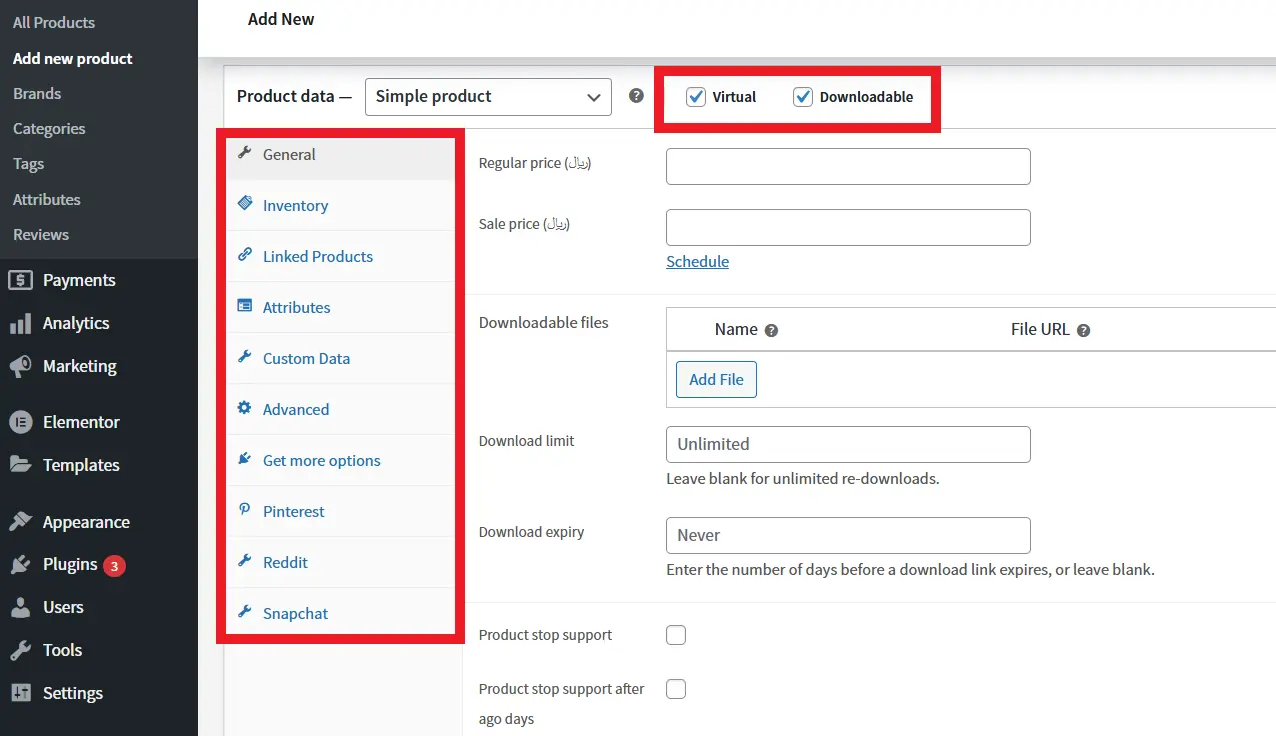Image resolution: width=1276 pixels, height=736 pixels.
Task: Click the Snapchat tab icon
Action: pyautogui.click(x=245, y=613)
